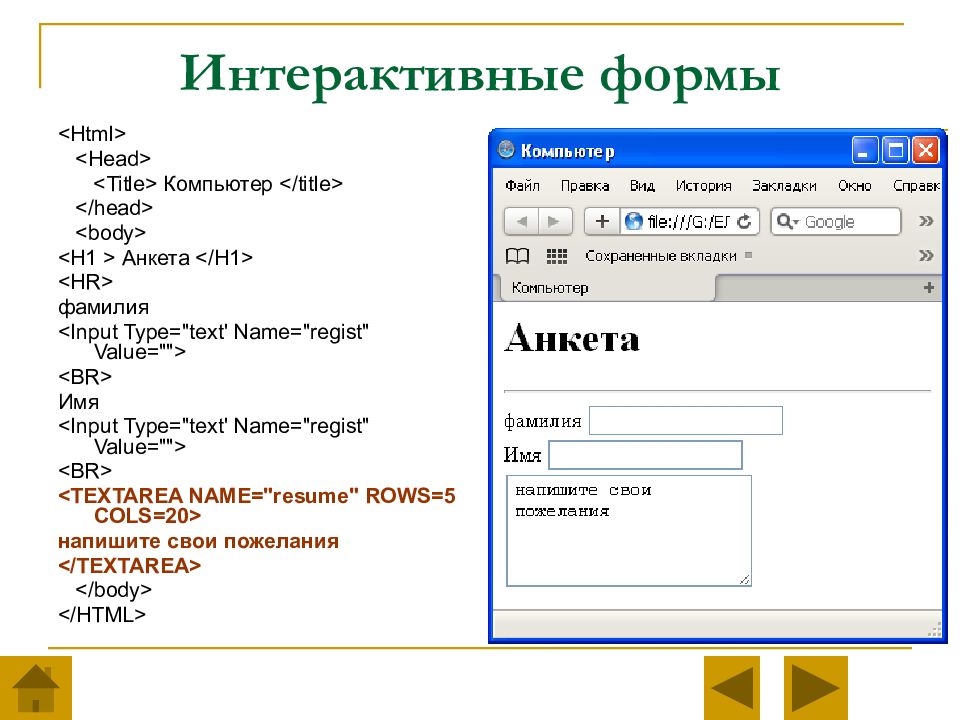Click the browser window title Компьютер

tap(568, 151)
